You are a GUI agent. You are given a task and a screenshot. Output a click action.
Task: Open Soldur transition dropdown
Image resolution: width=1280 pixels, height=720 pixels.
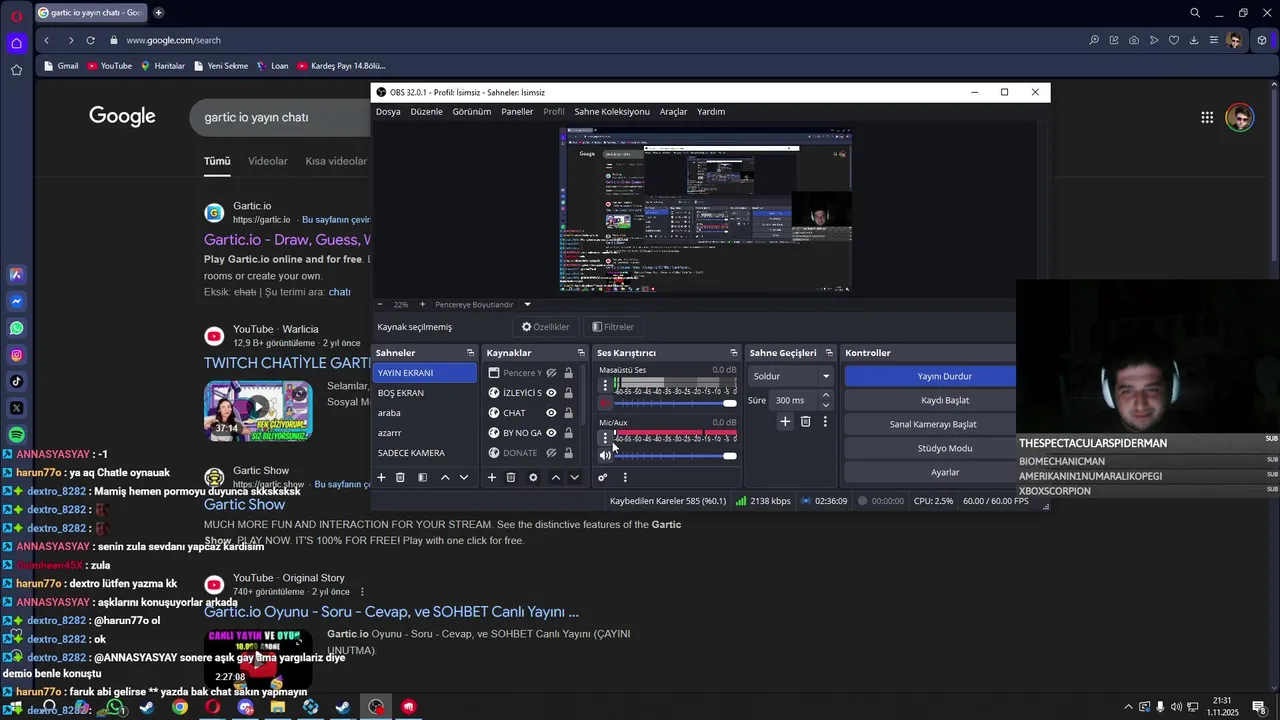click(x=791, y=376)
